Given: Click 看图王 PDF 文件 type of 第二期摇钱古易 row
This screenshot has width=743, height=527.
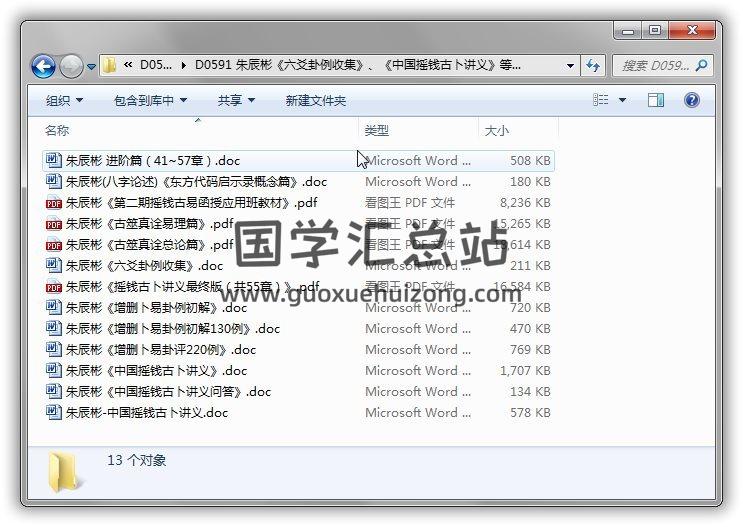Looking at the screenshot, I should (x=410, y=203).
